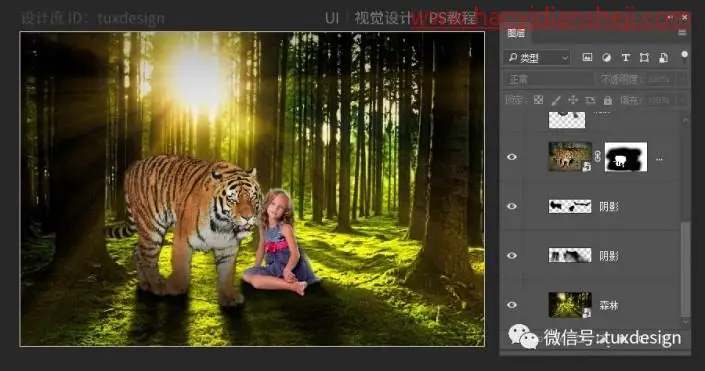Filter layers by adjustment layers icon
Viewport: 705px width, 371px height.
click(606, 58)
